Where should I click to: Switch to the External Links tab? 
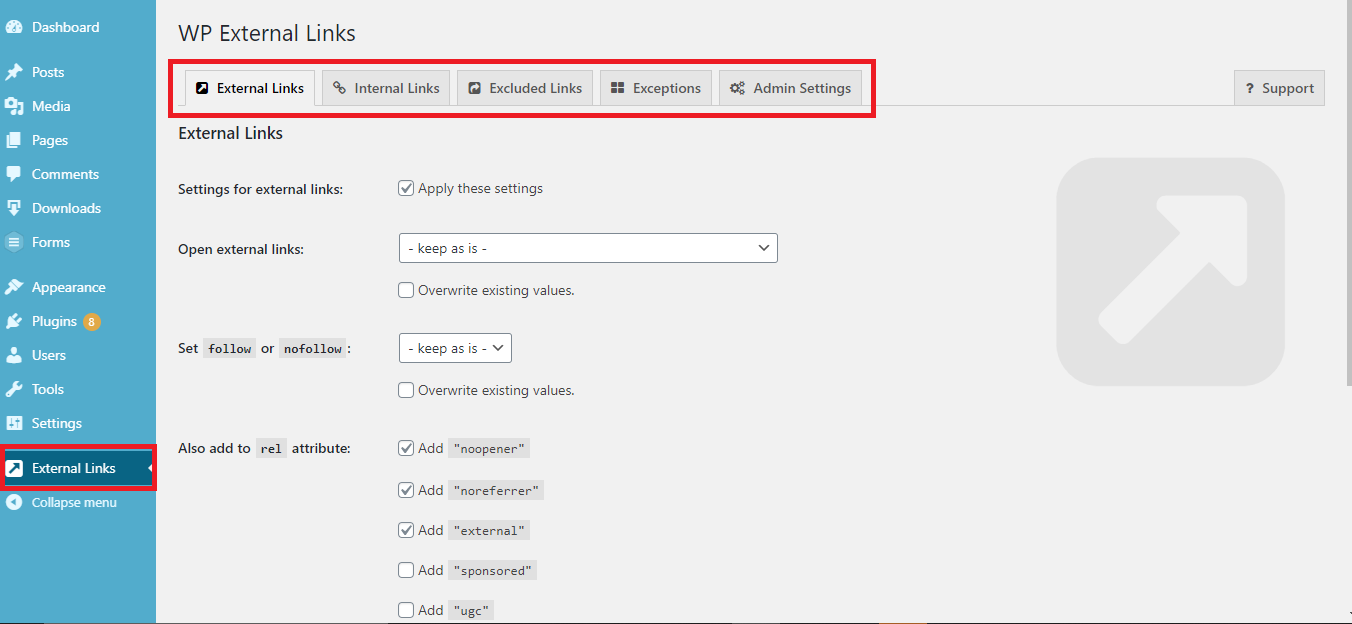coord(251,88)
